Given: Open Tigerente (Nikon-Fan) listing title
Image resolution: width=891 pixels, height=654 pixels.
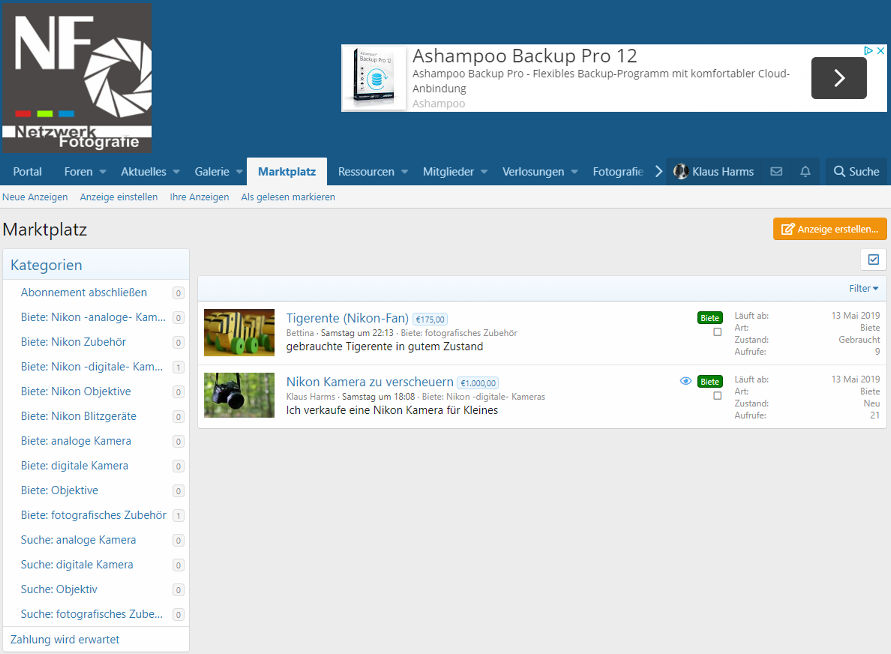Looking at the screenshot, I should 347,318.
